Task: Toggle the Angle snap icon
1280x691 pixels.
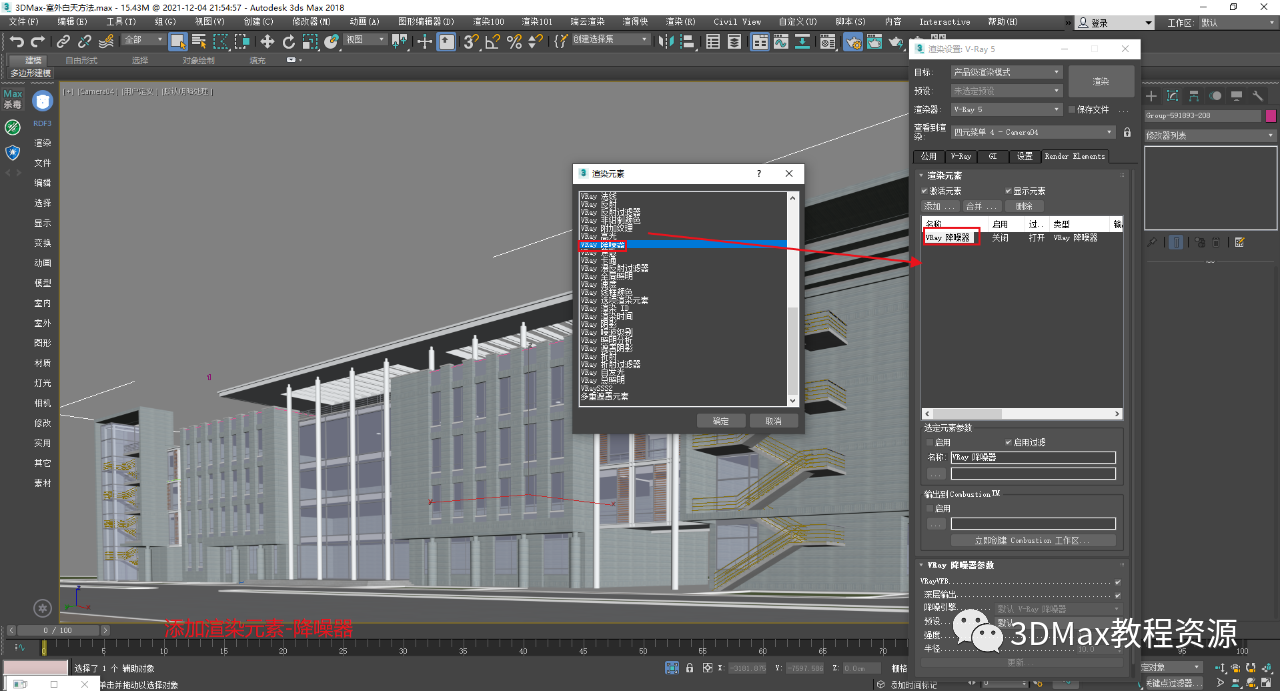Action: pos(493,41)
